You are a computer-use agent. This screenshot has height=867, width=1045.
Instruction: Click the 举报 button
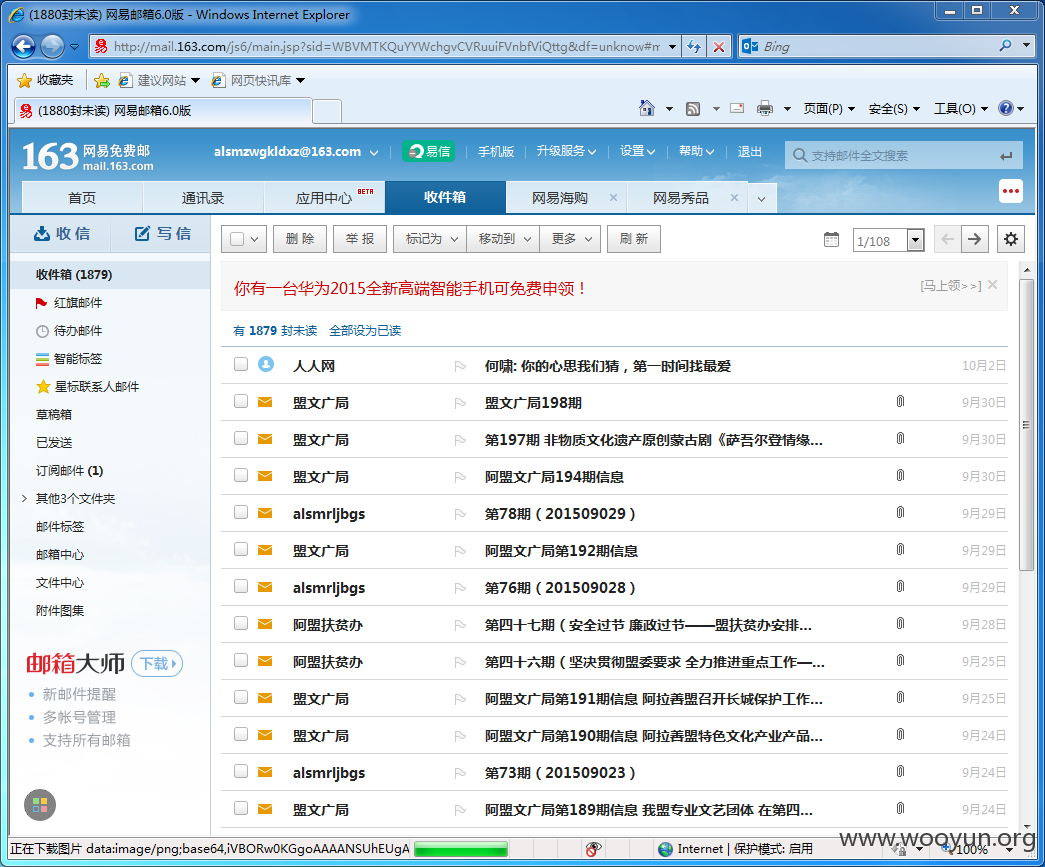[360, 239]
